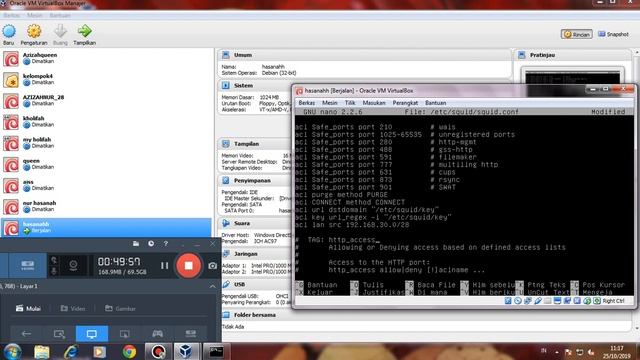Select the AZIZAHNUR_28 virtual machine
This screenshot has height=360, width=640.
pos(106,101)
